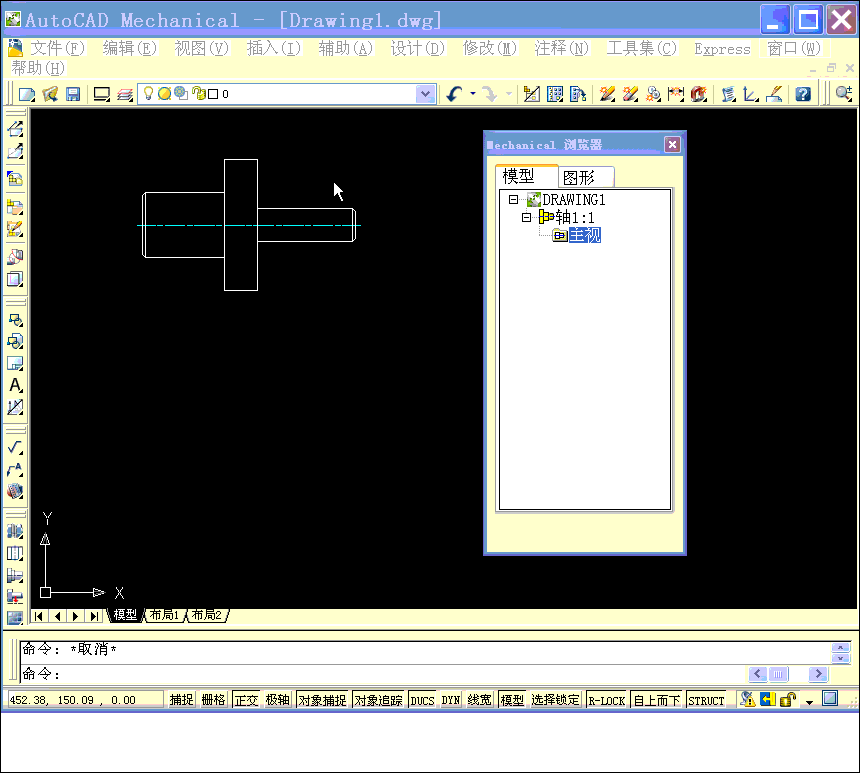The width and height of the screenshot is (860, 773).
Task: Open the Undo history dropdown arrow
Action: (x=473, y=94)
